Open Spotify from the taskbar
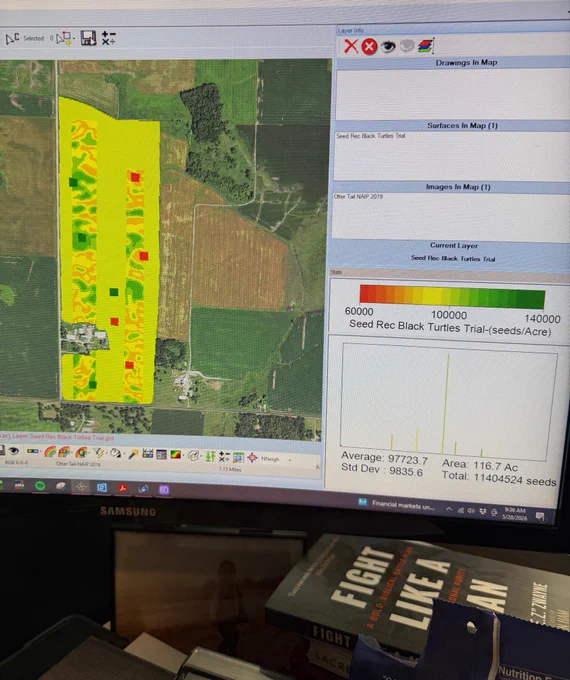Viewport: 570px width, 680px height. [x=40, y=486]
